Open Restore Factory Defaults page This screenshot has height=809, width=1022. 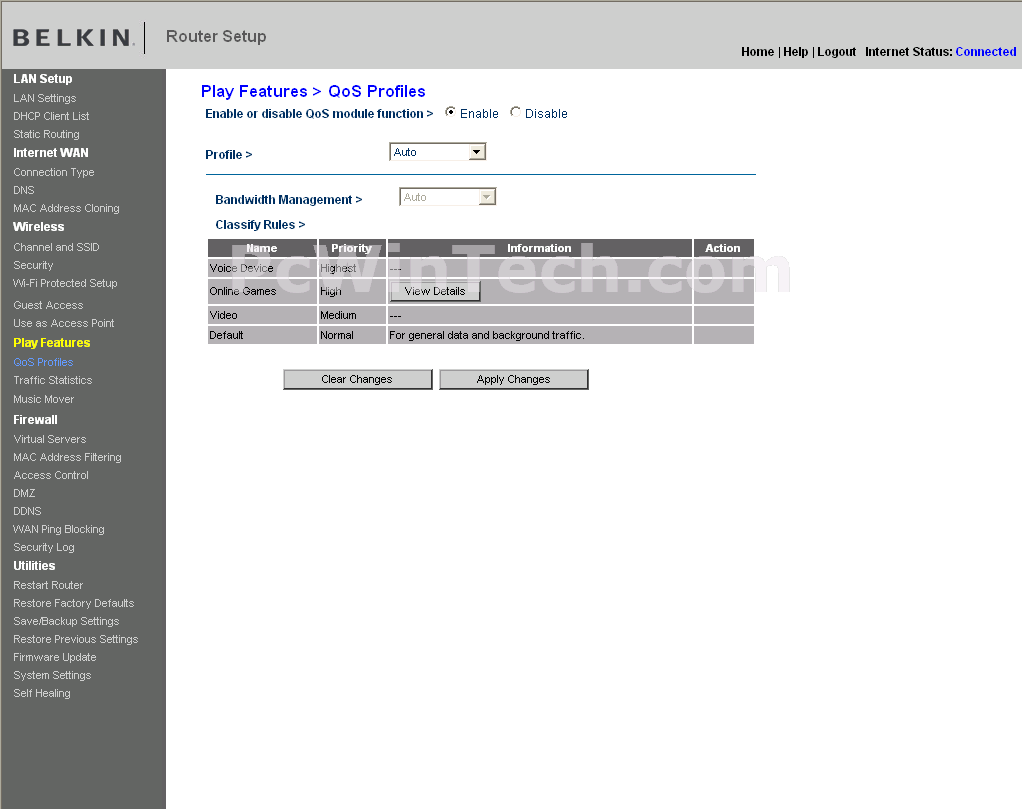pyautogui.click(x=74, y=604)
